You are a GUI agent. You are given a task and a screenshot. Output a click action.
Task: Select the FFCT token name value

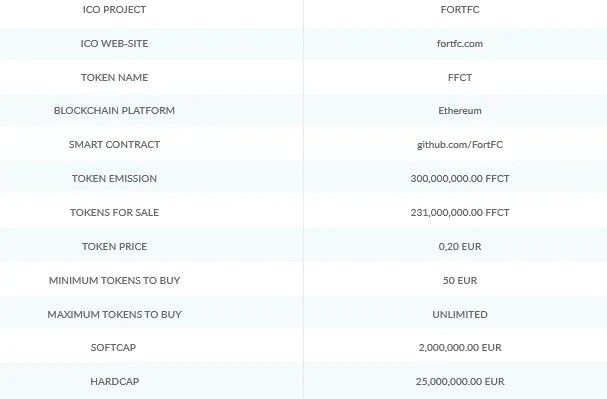click(460, 78)
